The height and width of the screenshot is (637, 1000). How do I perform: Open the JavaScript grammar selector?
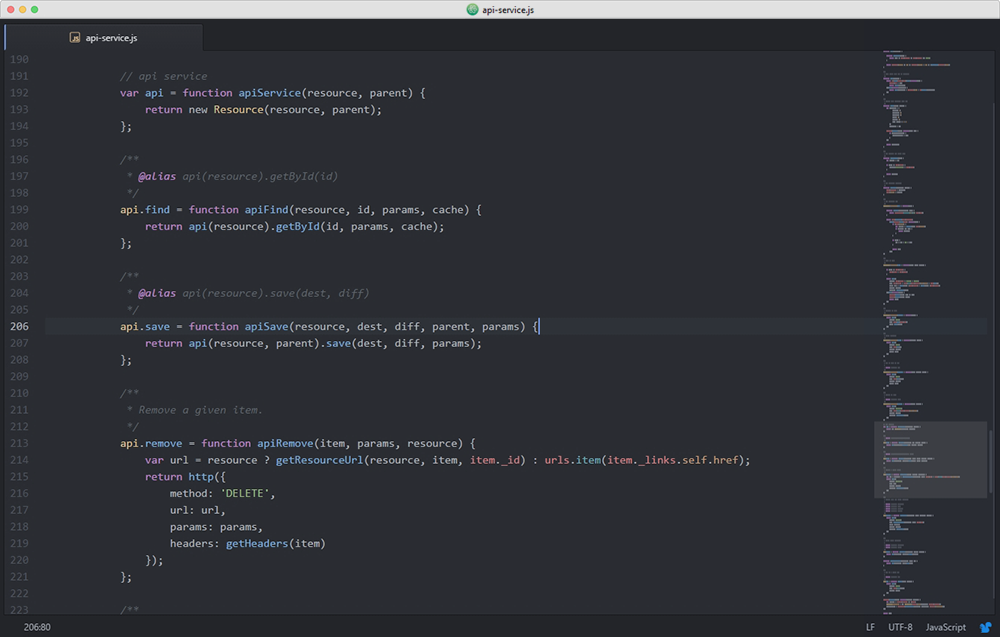click(945, 627)
